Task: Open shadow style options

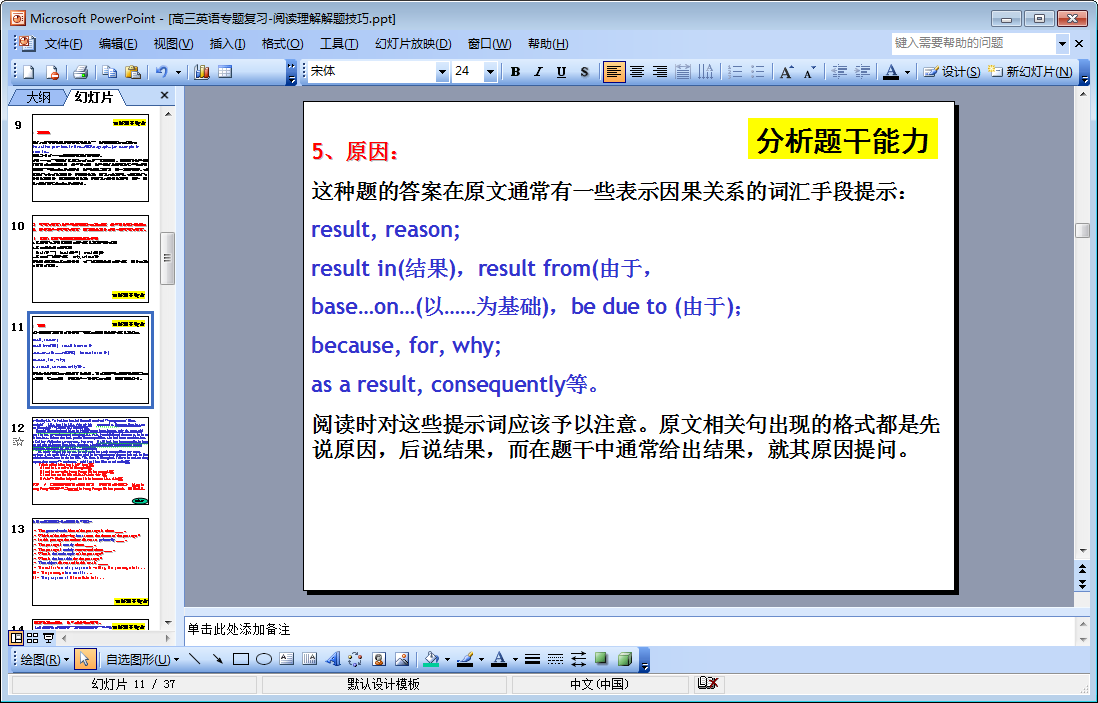Action: click(x=602, y=659)
